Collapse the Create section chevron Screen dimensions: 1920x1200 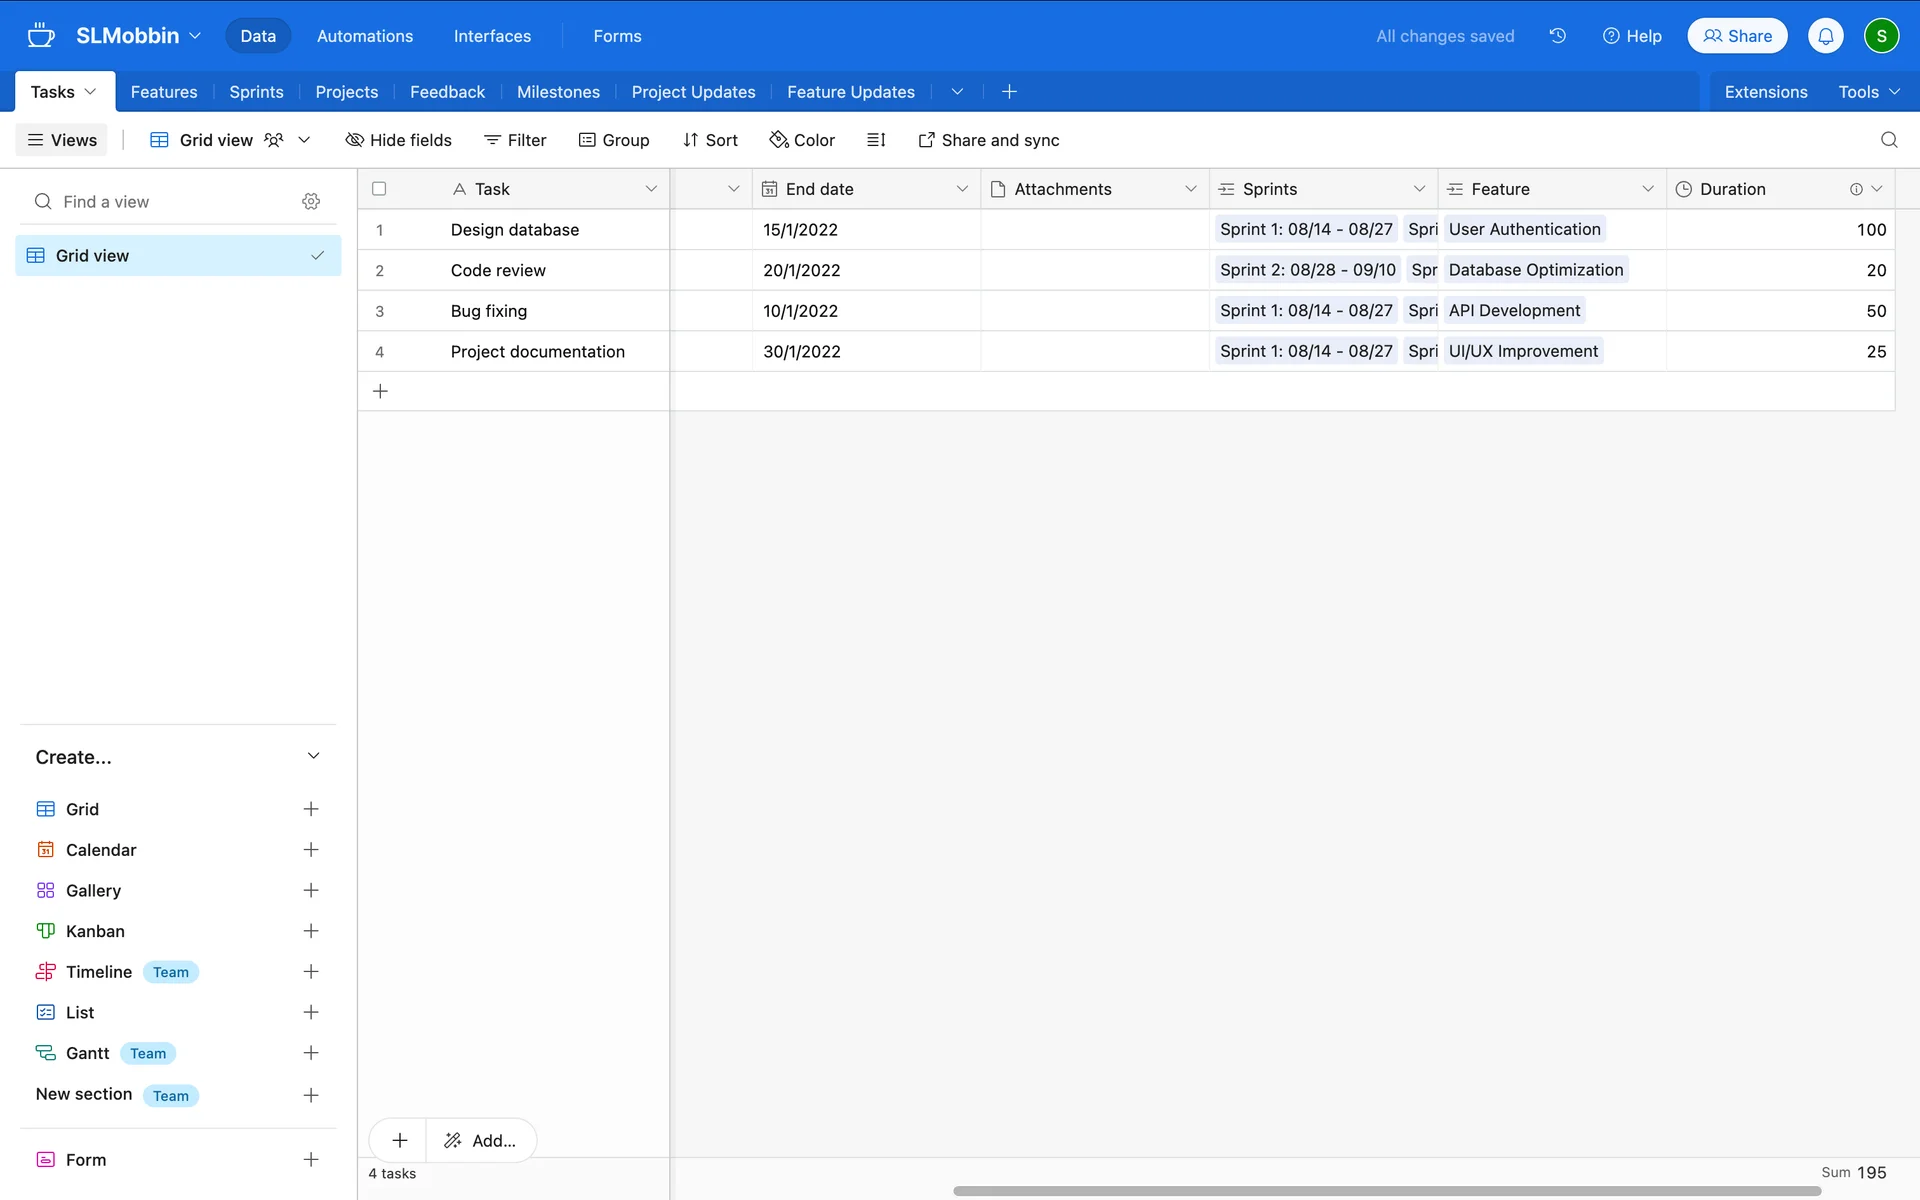313,756
